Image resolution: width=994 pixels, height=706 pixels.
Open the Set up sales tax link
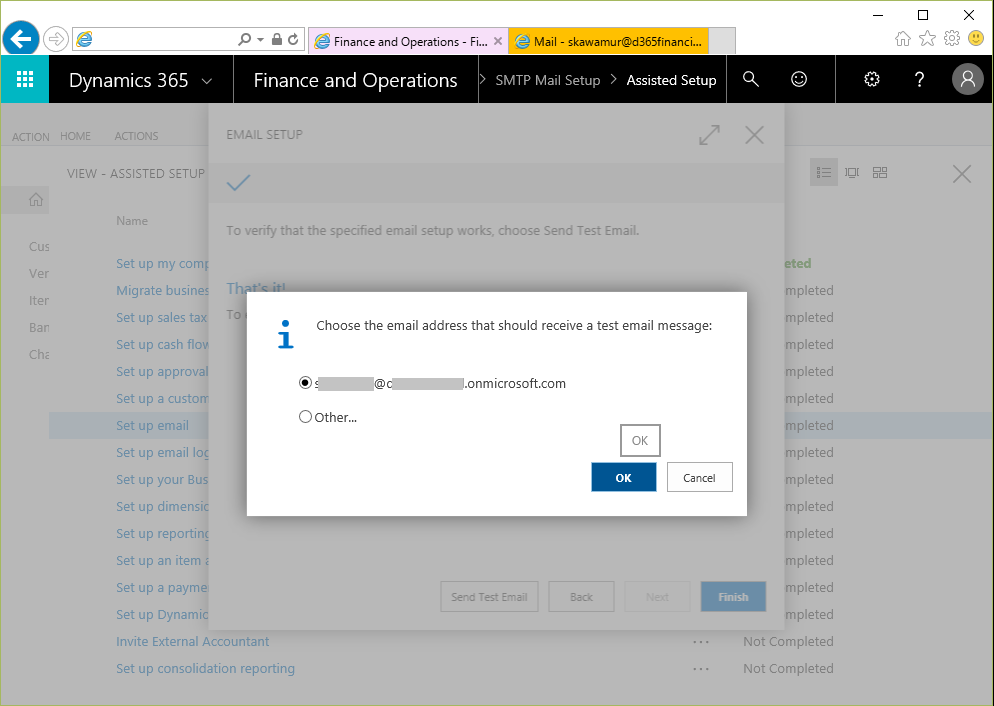[162, 318]
